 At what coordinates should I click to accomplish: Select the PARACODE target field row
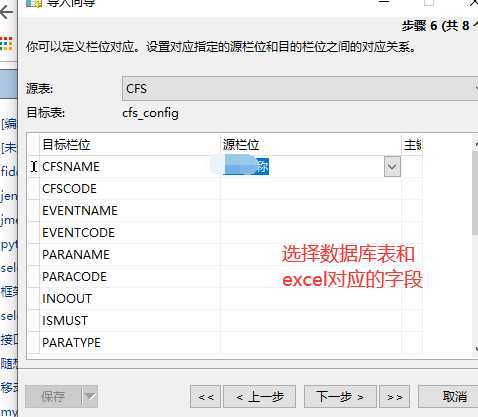[130, 277]
